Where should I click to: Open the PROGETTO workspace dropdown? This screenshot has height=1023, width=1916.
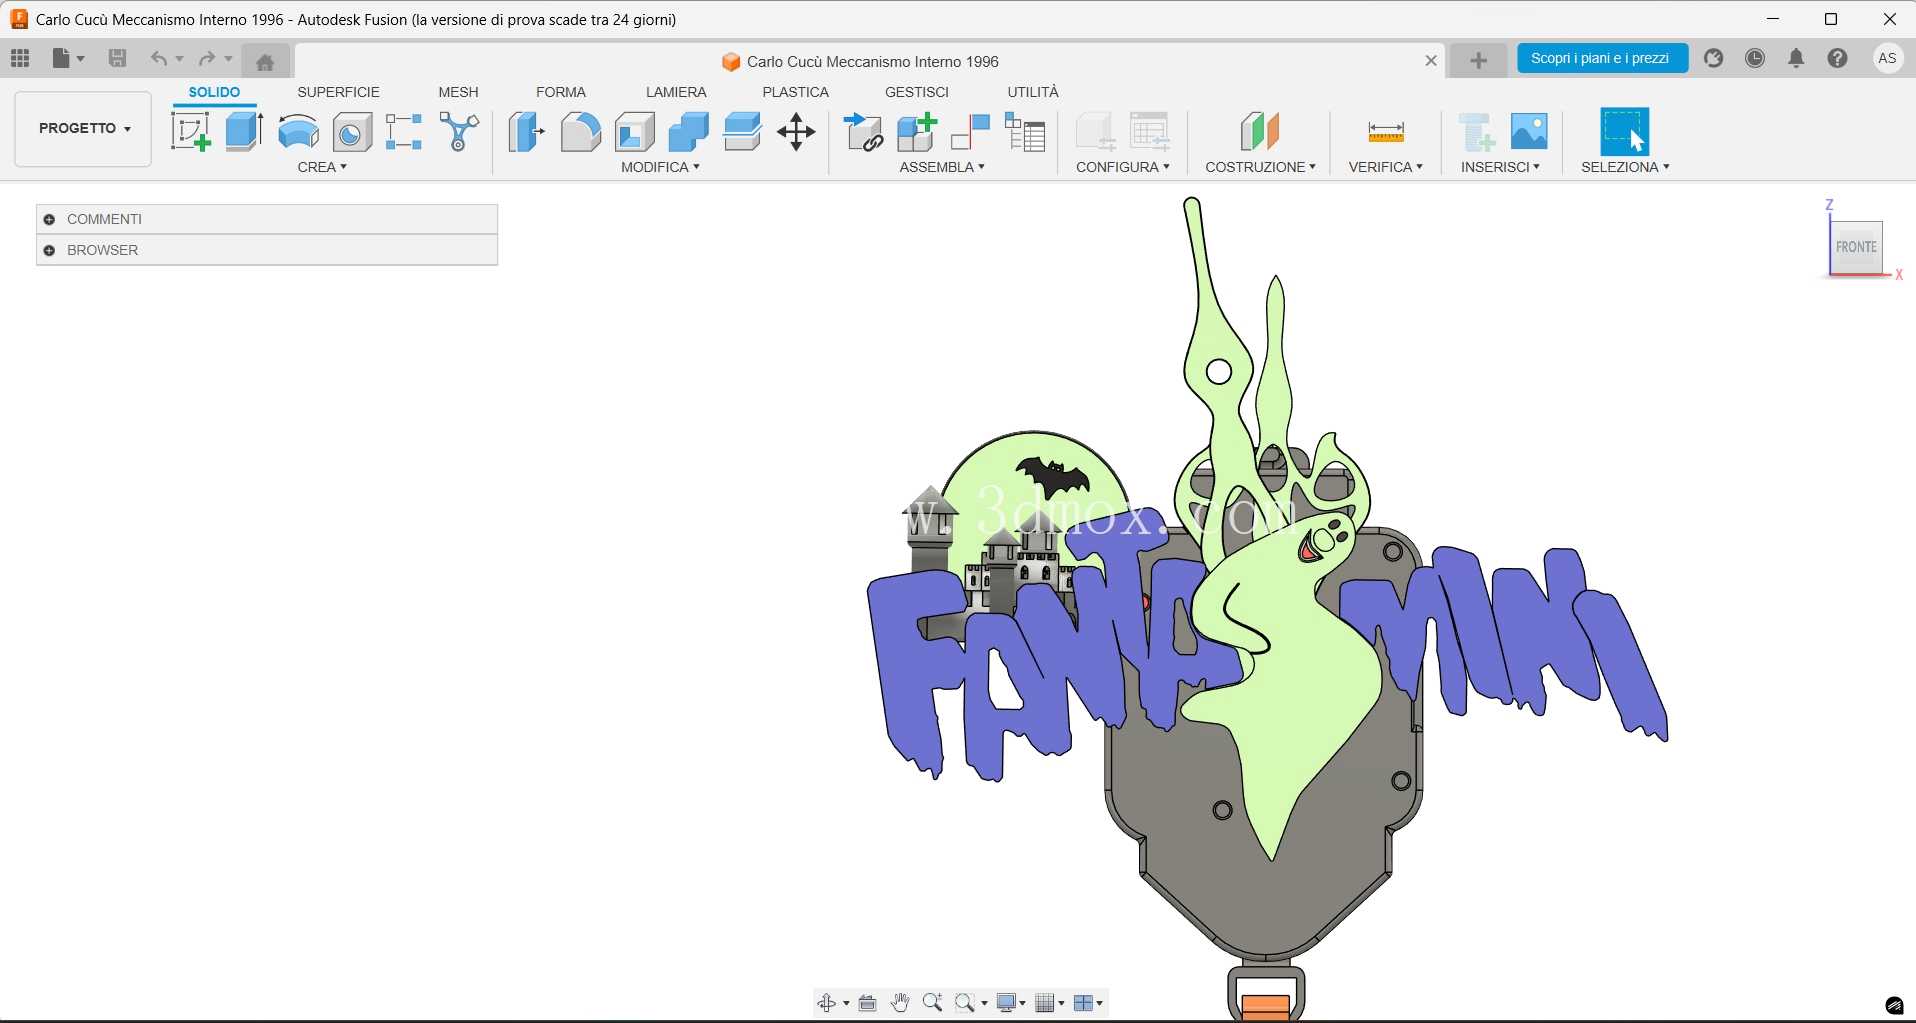[x=84, y=128]
